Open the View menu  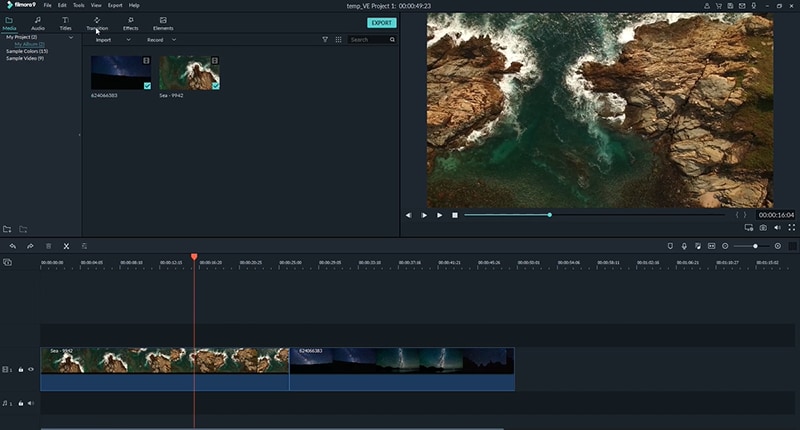click(96, 5)
